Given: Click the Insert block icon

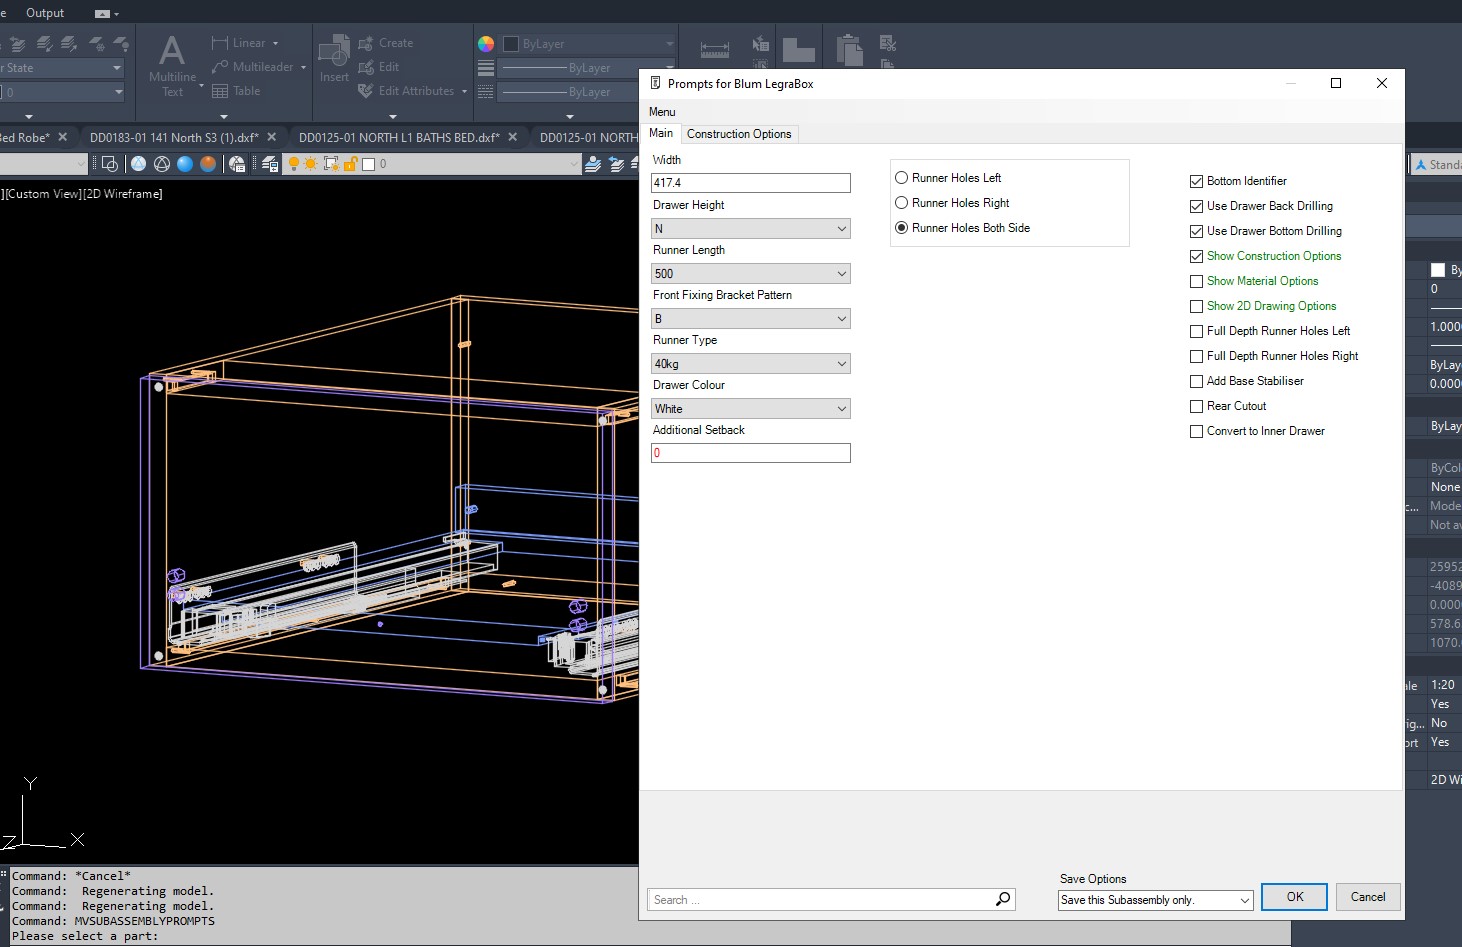Looking at the screenshot, I should click(334, 58).
